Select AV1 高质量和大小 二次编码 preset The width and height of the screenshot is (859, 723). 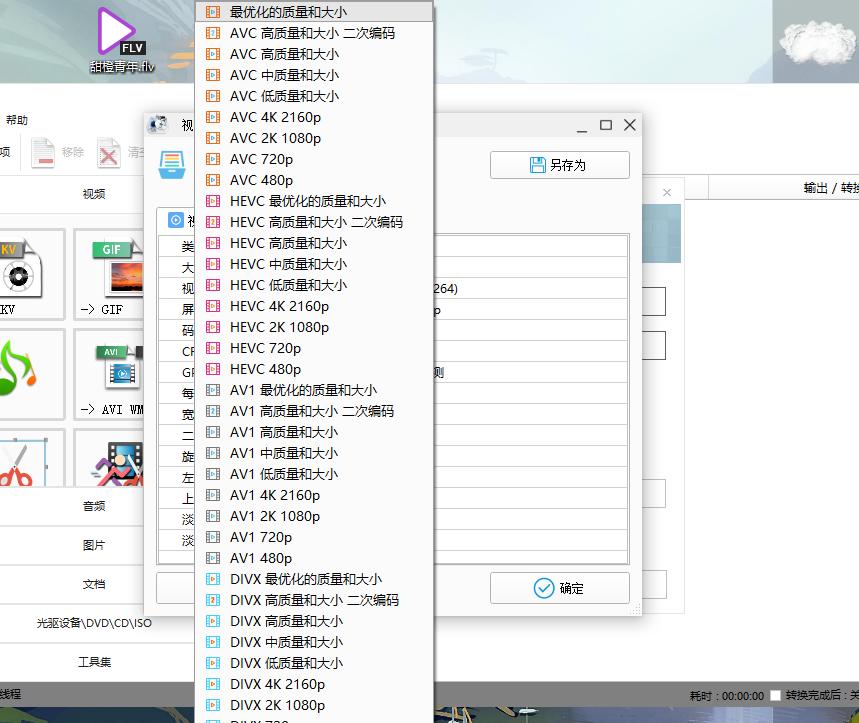click(314, 411)
